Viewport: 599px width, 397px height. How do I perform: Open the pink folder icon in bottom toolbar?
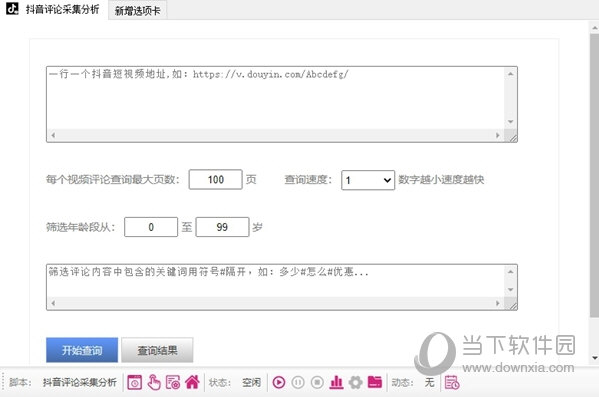tap(375, 382)
